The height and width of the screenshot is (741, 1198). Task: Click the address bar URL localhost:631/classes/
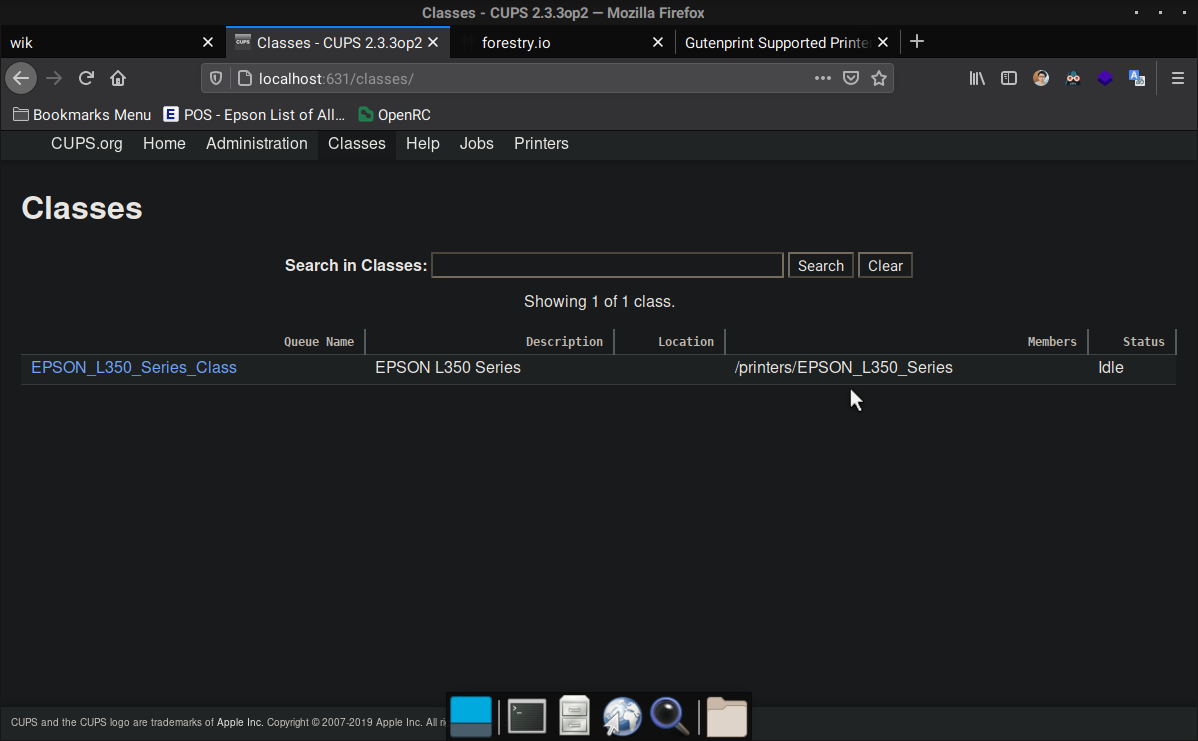[x=336, y=79]
